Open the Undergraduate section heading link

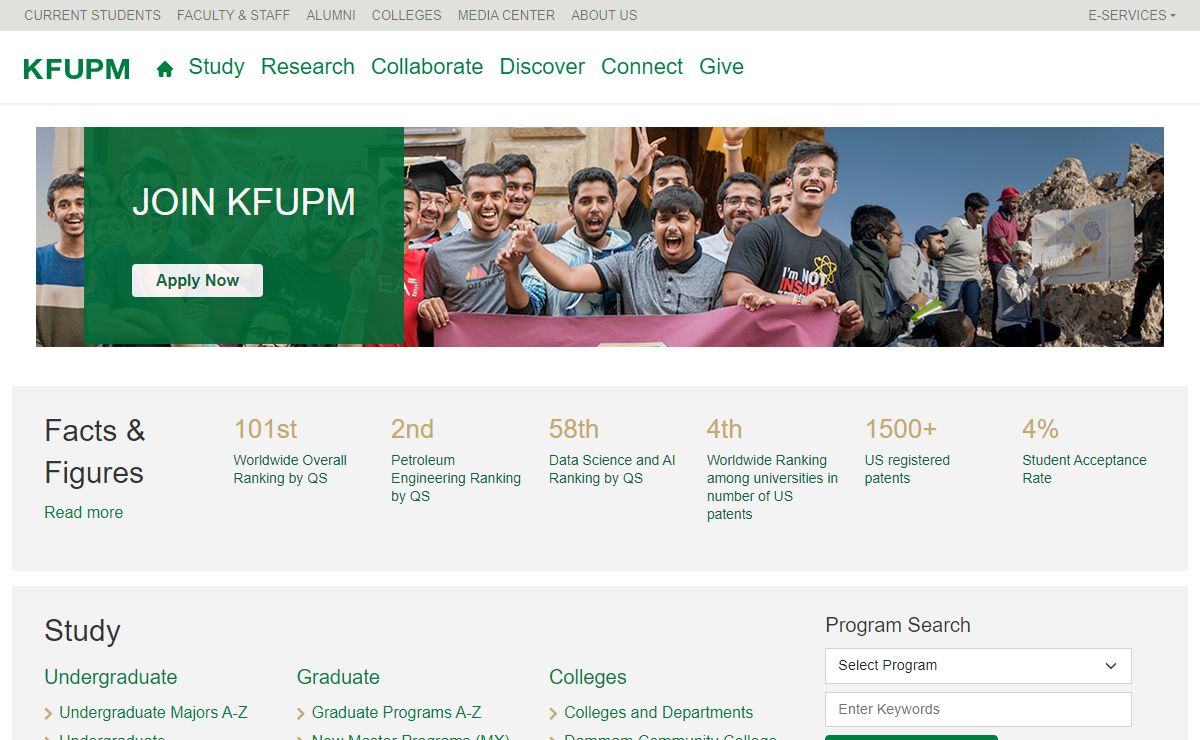(110, 677)
